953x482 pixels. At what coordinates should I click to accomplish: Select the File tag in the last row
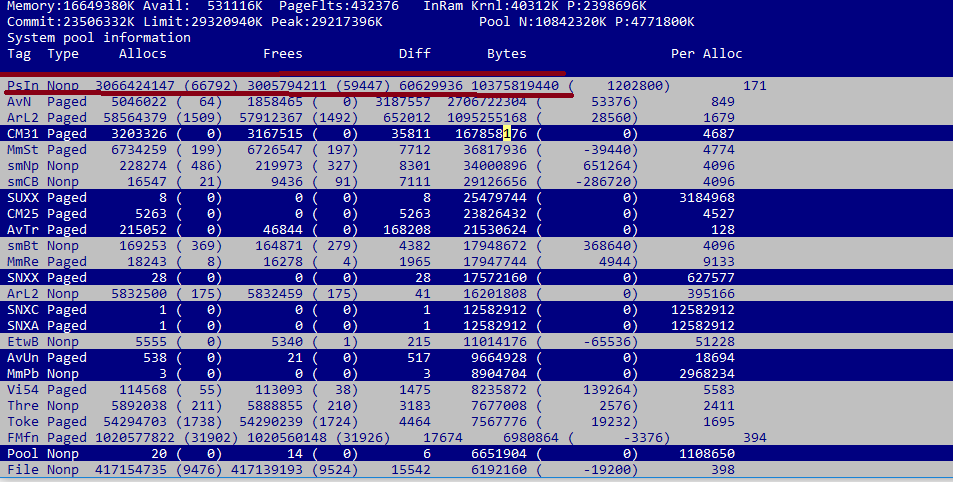pos(23,469)
